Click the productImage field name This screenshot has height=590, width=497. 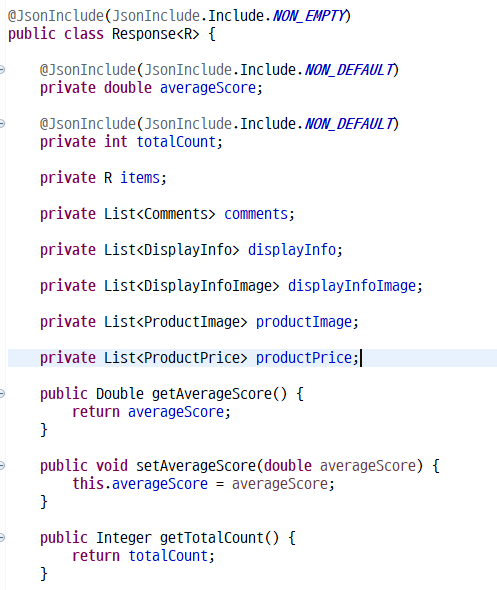click(x=304, y=322)
